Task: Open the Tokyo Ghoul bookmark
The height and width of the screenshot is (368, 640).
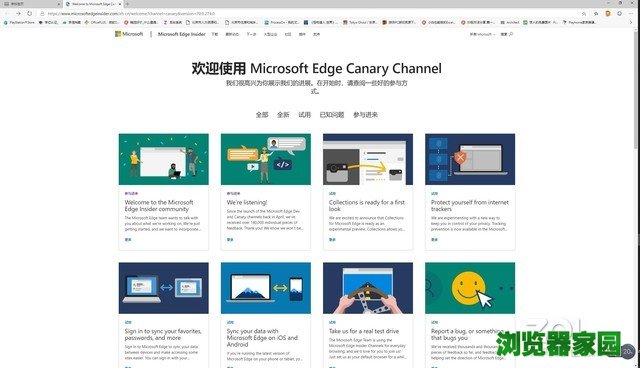Action: pyautogui.click(x=360, y=22)
